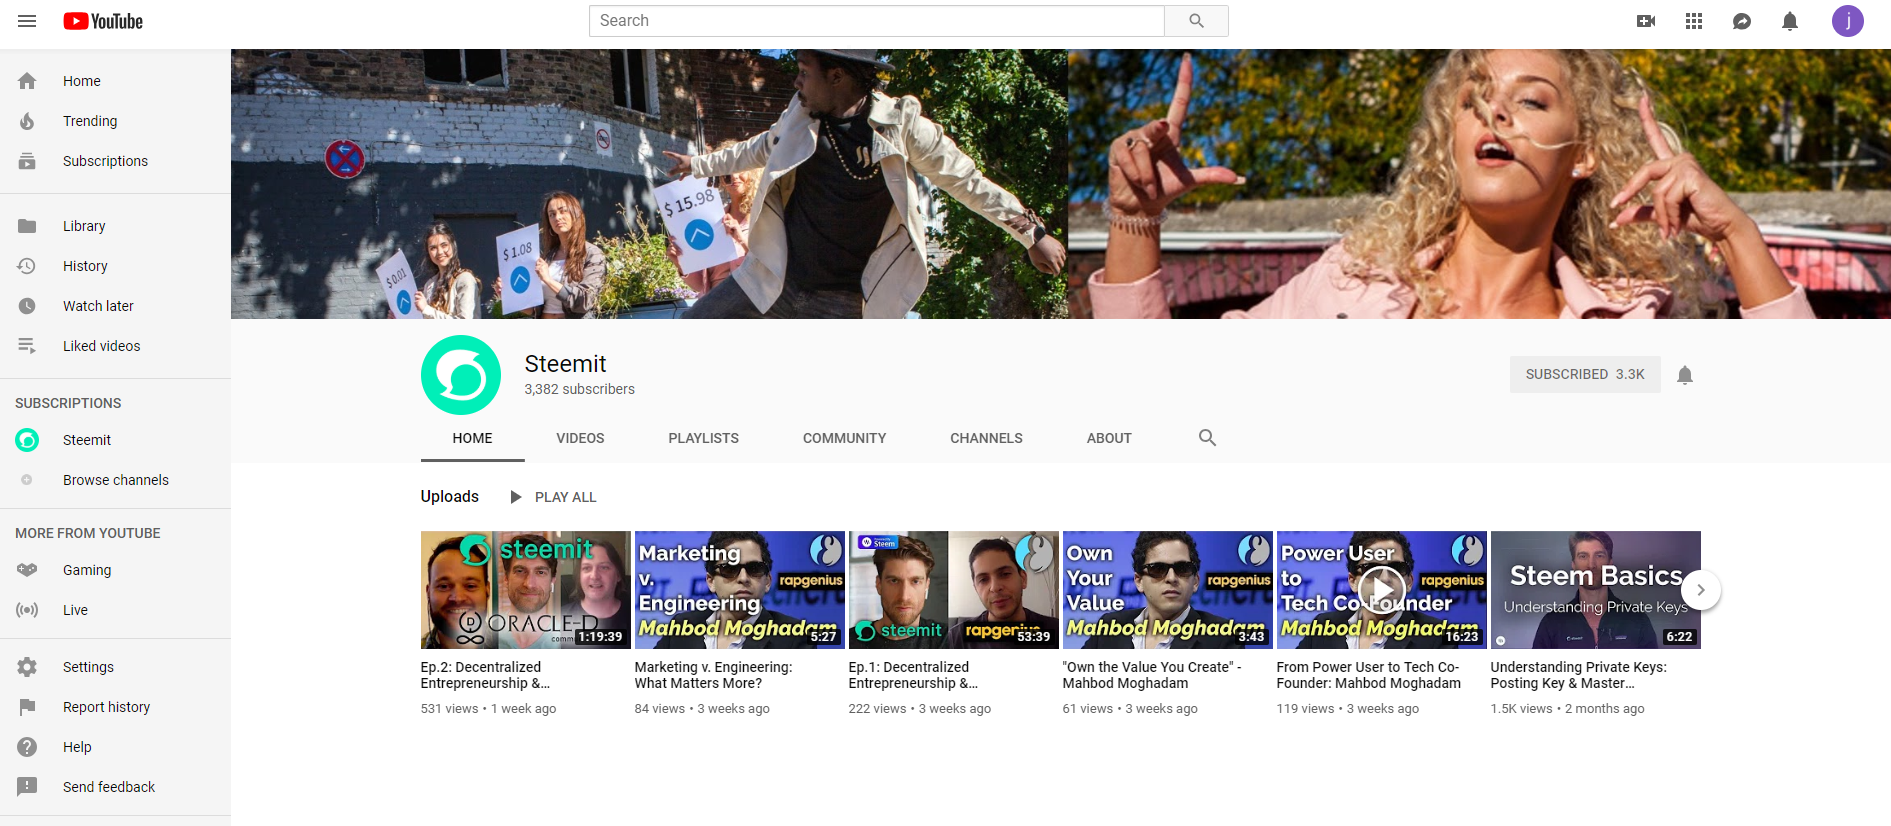Screen dimensions: 1891x826
Task: Open title 'Own the Value You Create'
Action: (x=1152, y=675)
